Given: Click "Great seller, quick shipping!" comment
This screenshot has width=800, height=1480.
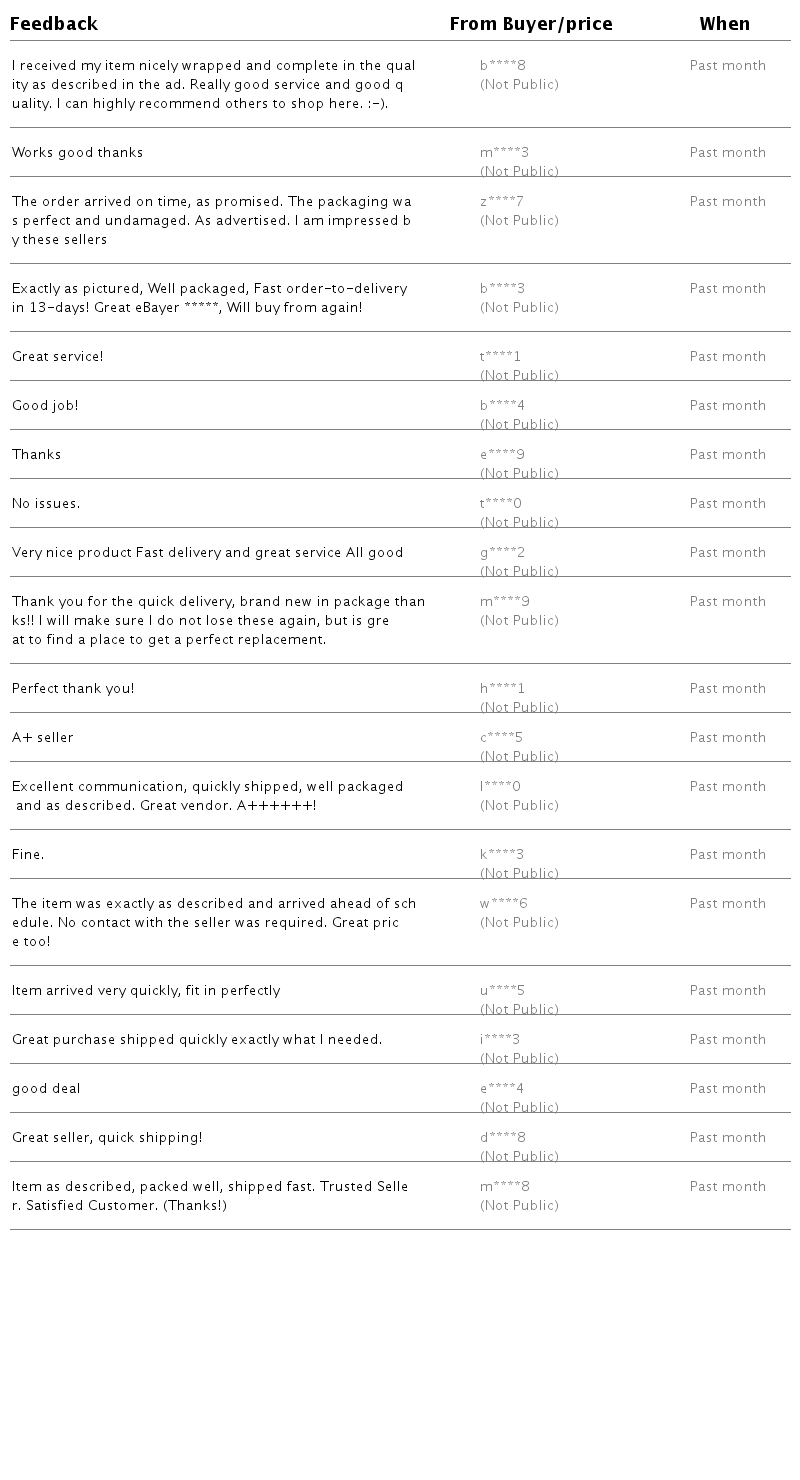Looking at the screenshot, I should click(x=107, y=1138).
